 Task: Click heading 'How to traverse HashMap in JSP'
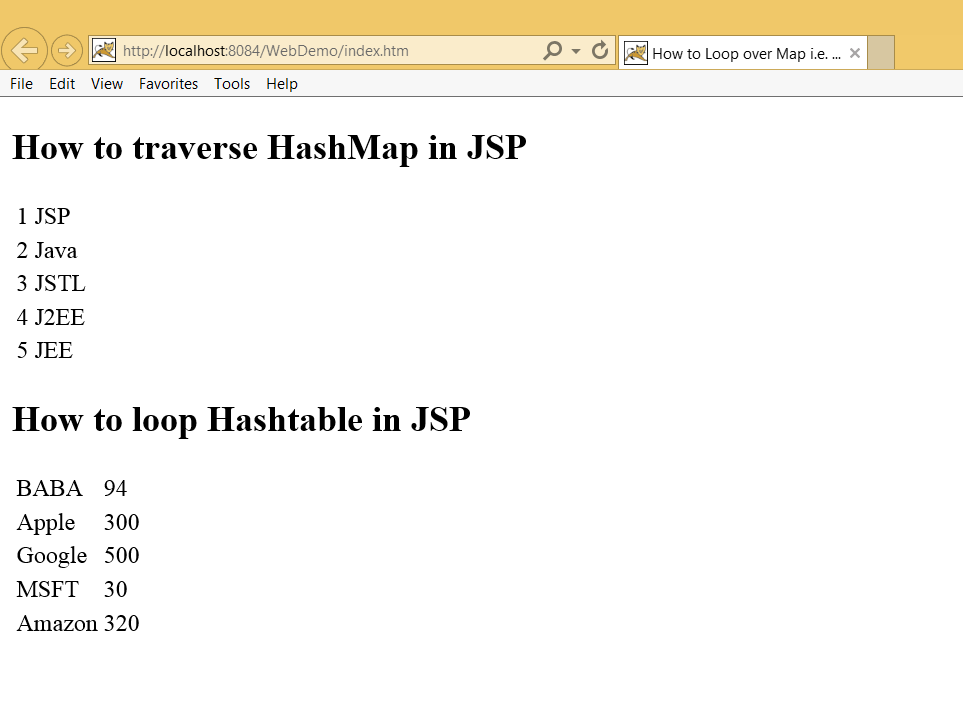(x=270, y=148)
